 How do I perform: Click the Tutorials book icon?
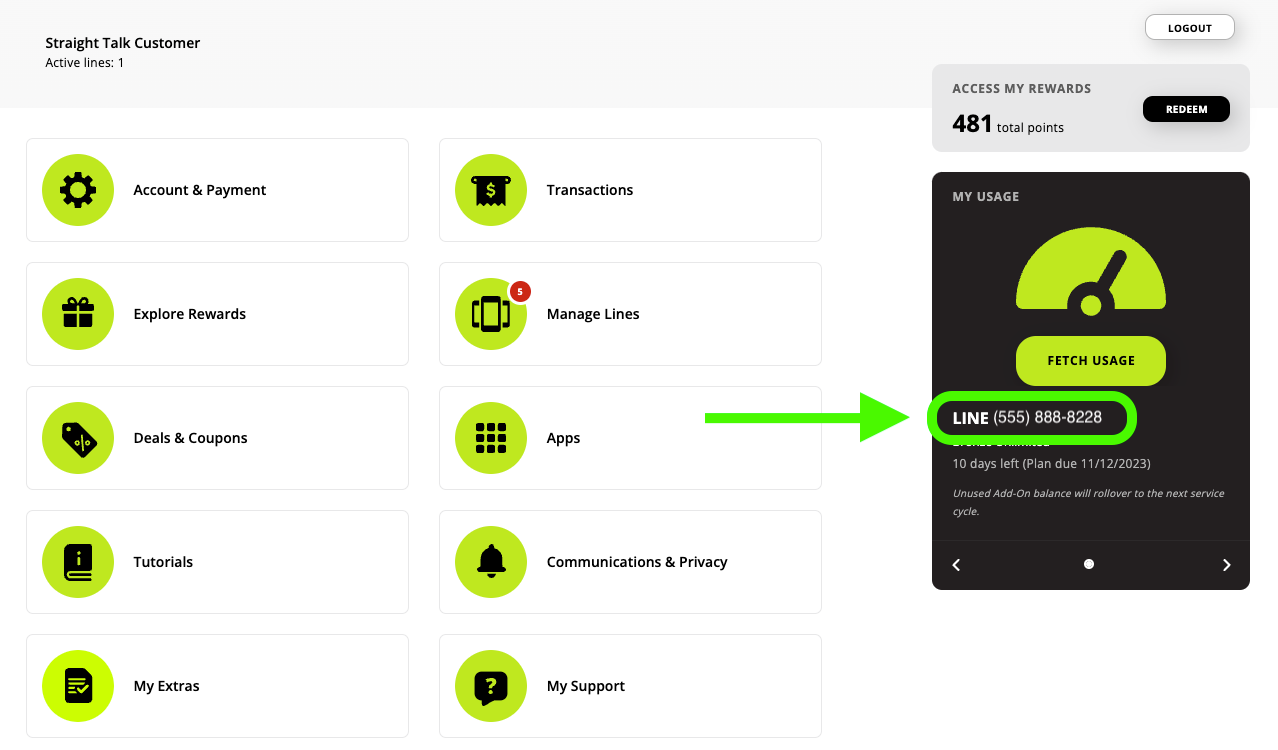click(x=78, y=562)
